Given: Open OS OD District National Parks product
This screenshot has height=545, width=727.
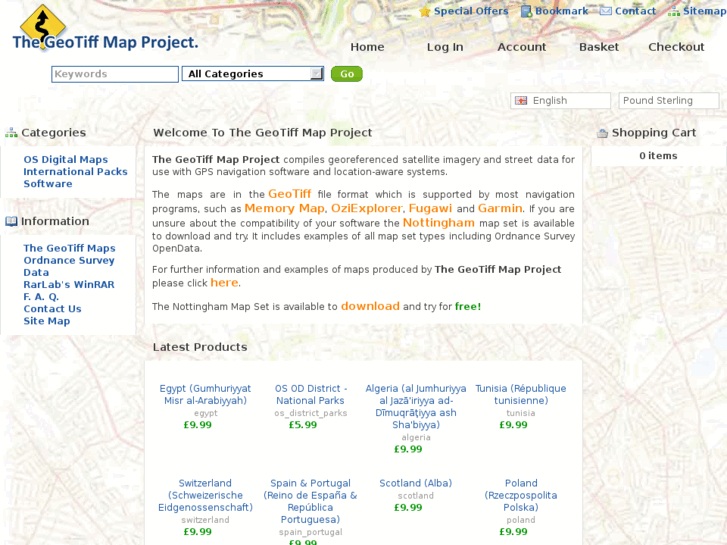Looking at the screenshot, I should pyautogui.click(x=311, y=394).
